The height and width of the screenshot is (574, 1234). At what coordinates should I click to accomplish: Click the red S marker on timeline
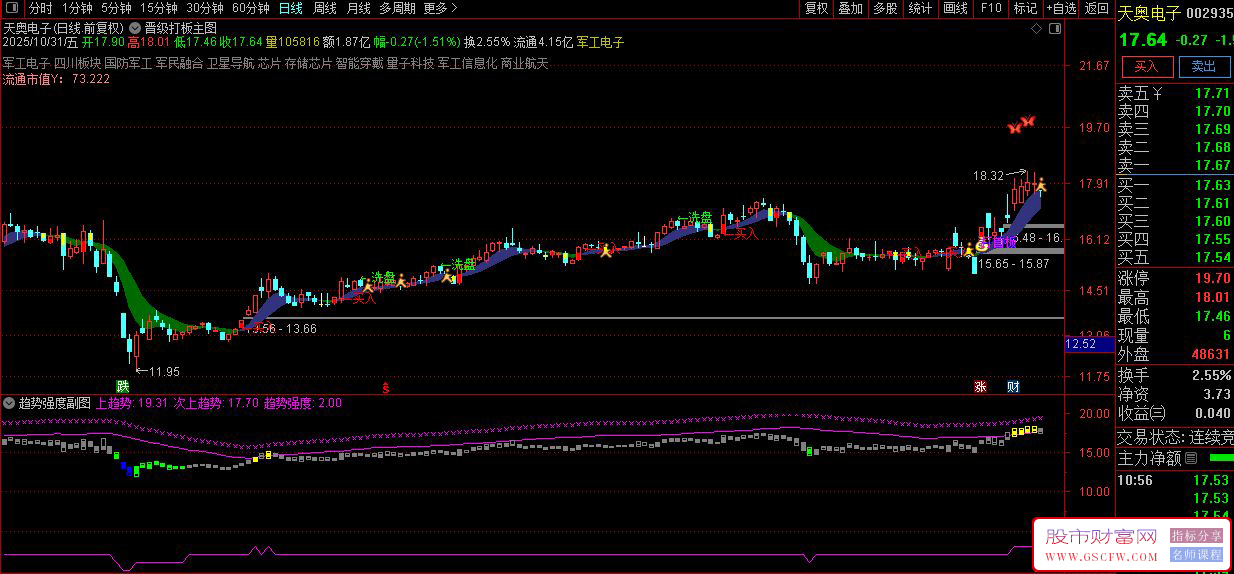click(x=387, y=386)
